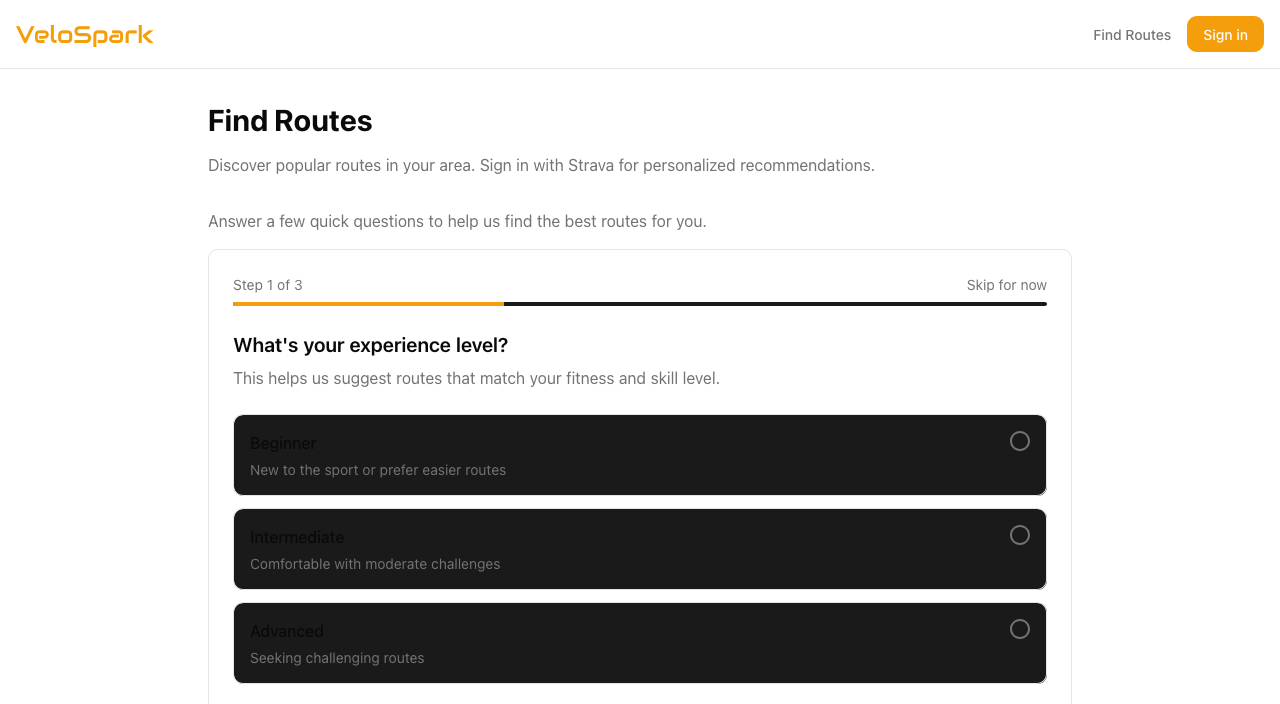Click the orange filled progress bar segment
This screenshot has width=1280, height=704.
point(368,303)
